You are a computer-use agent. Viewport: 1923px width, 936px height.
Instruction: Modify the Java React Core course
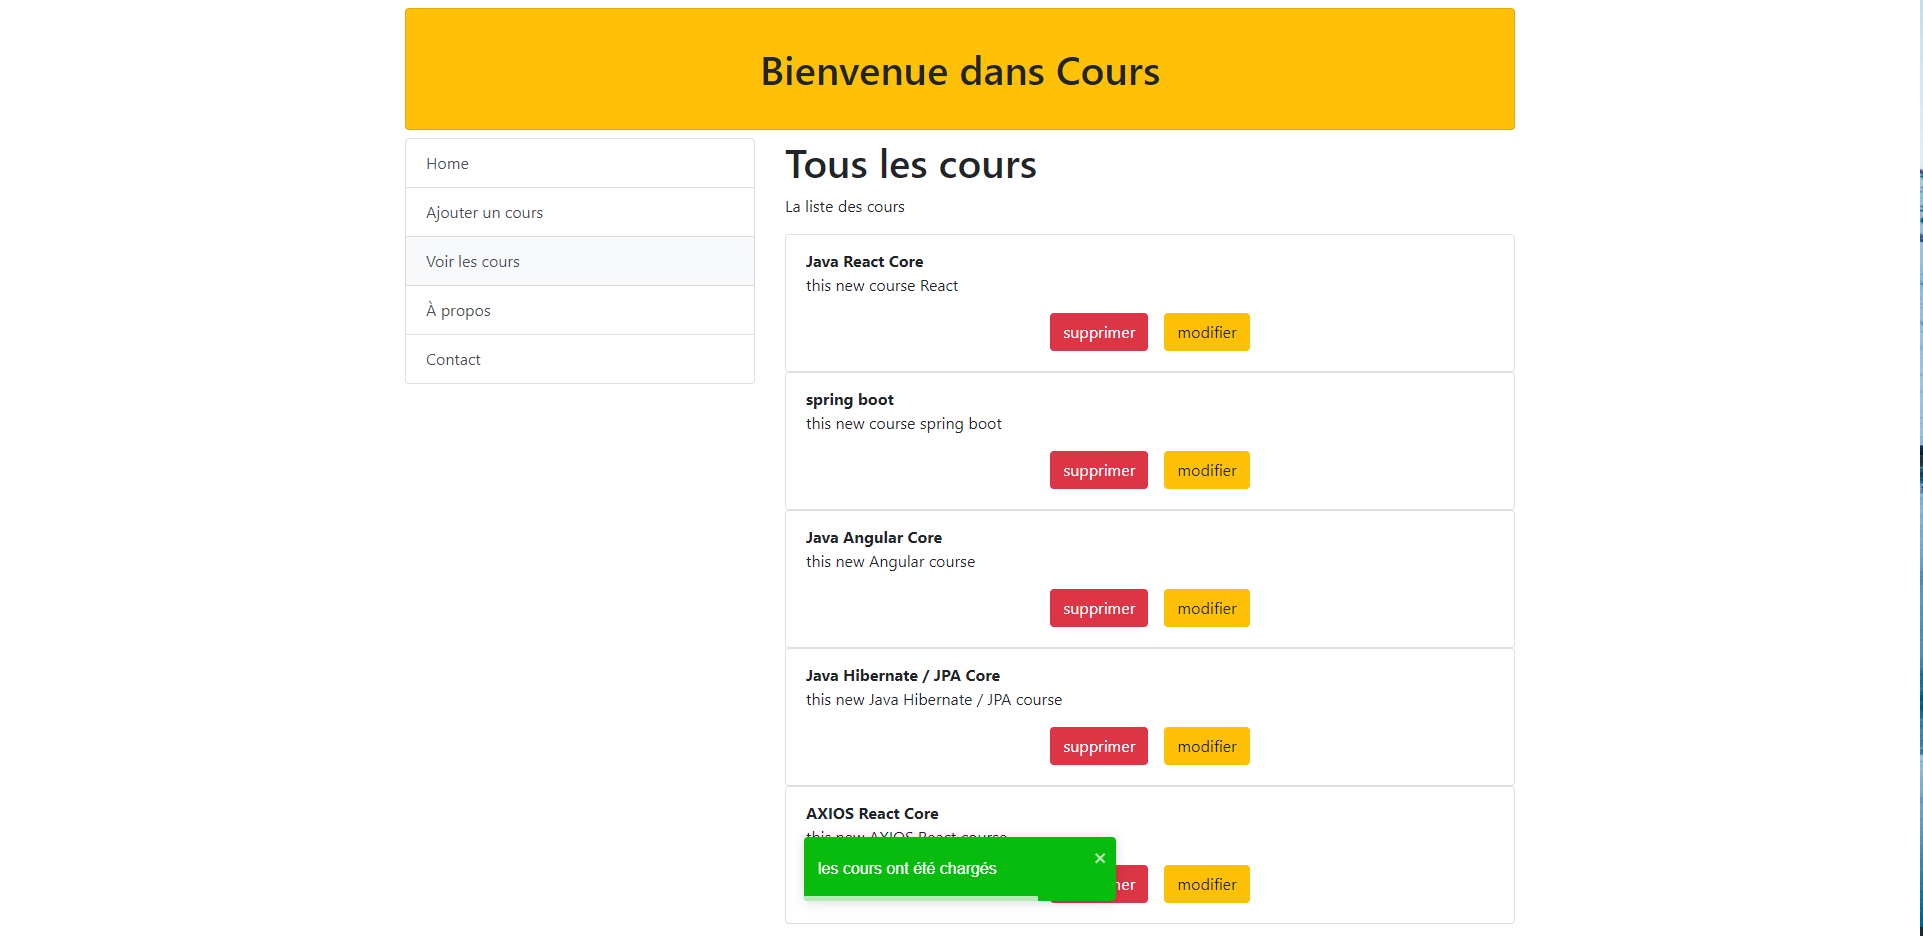coord(1206,332)
